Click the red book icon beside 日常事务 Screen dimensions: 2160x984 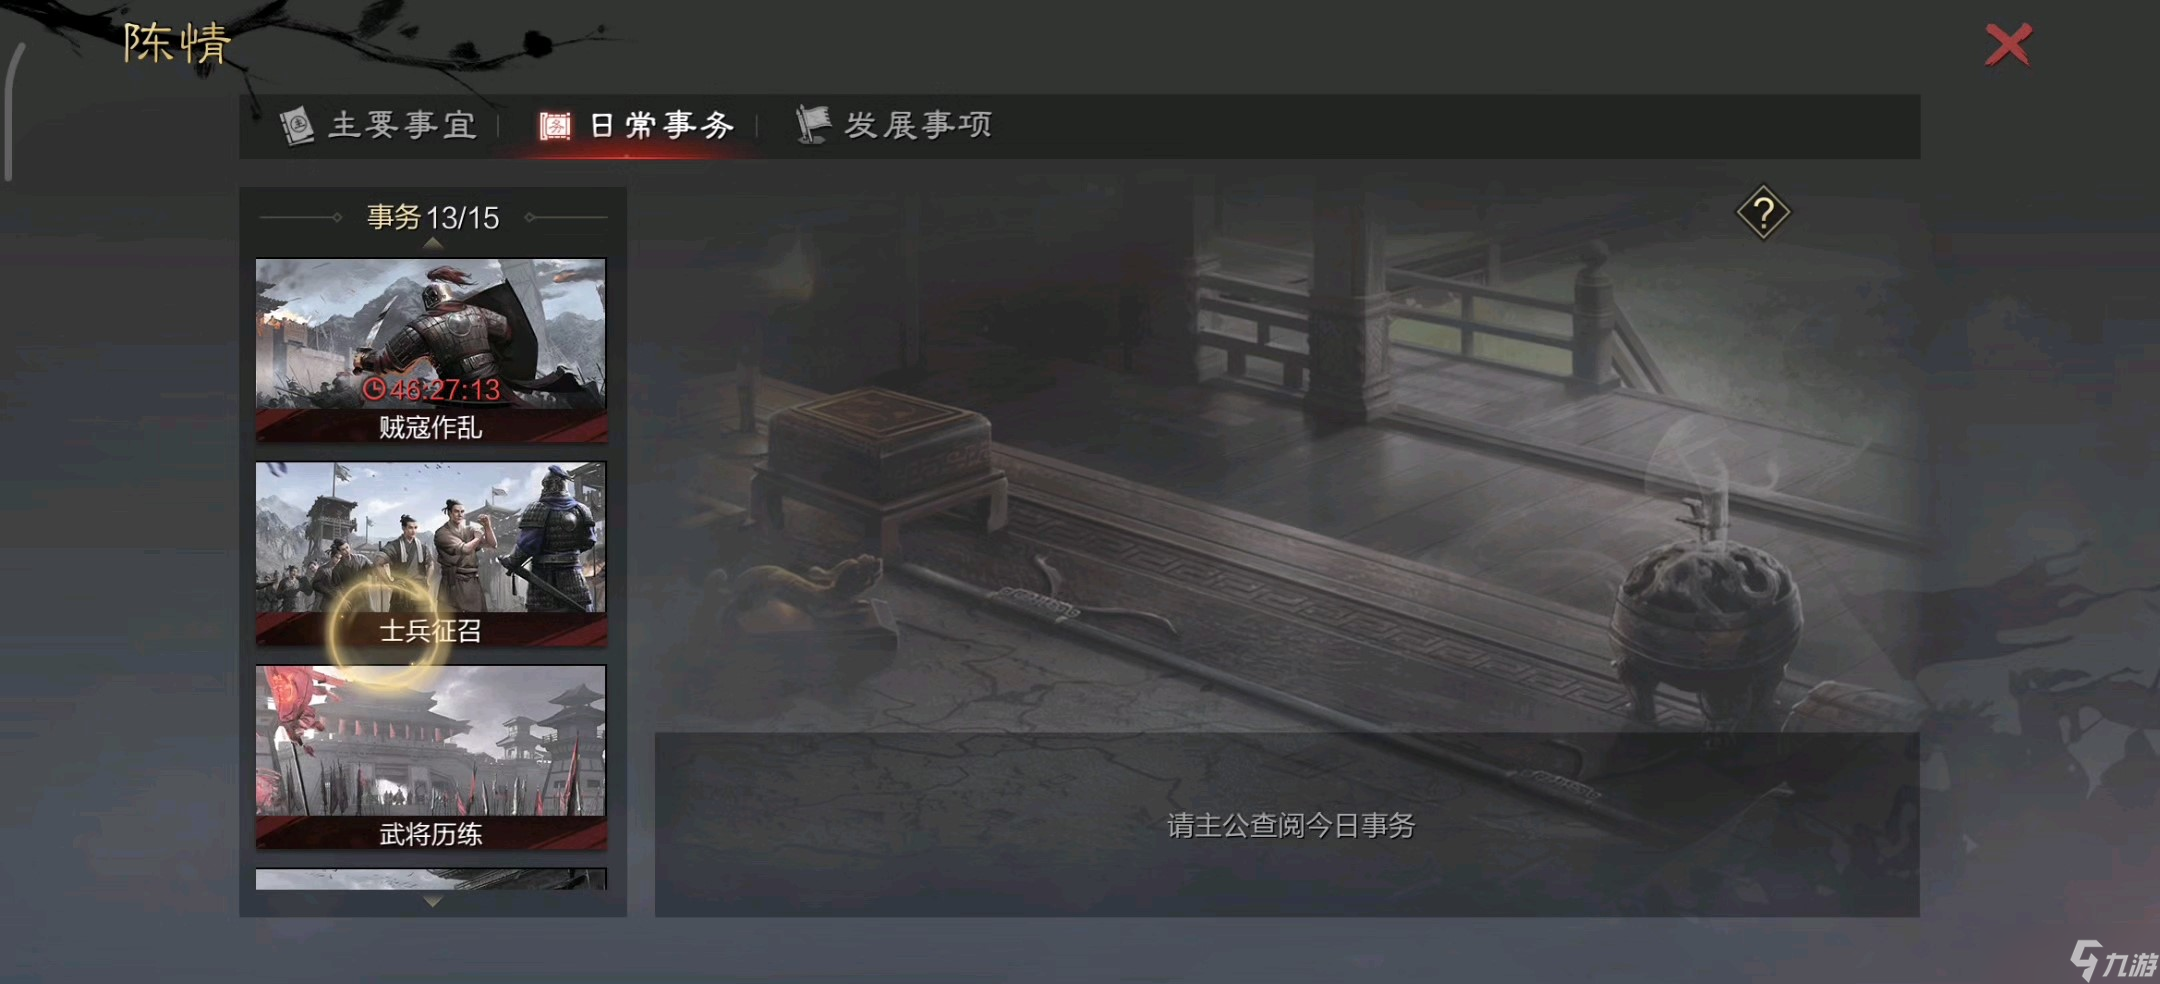(555, 126)
